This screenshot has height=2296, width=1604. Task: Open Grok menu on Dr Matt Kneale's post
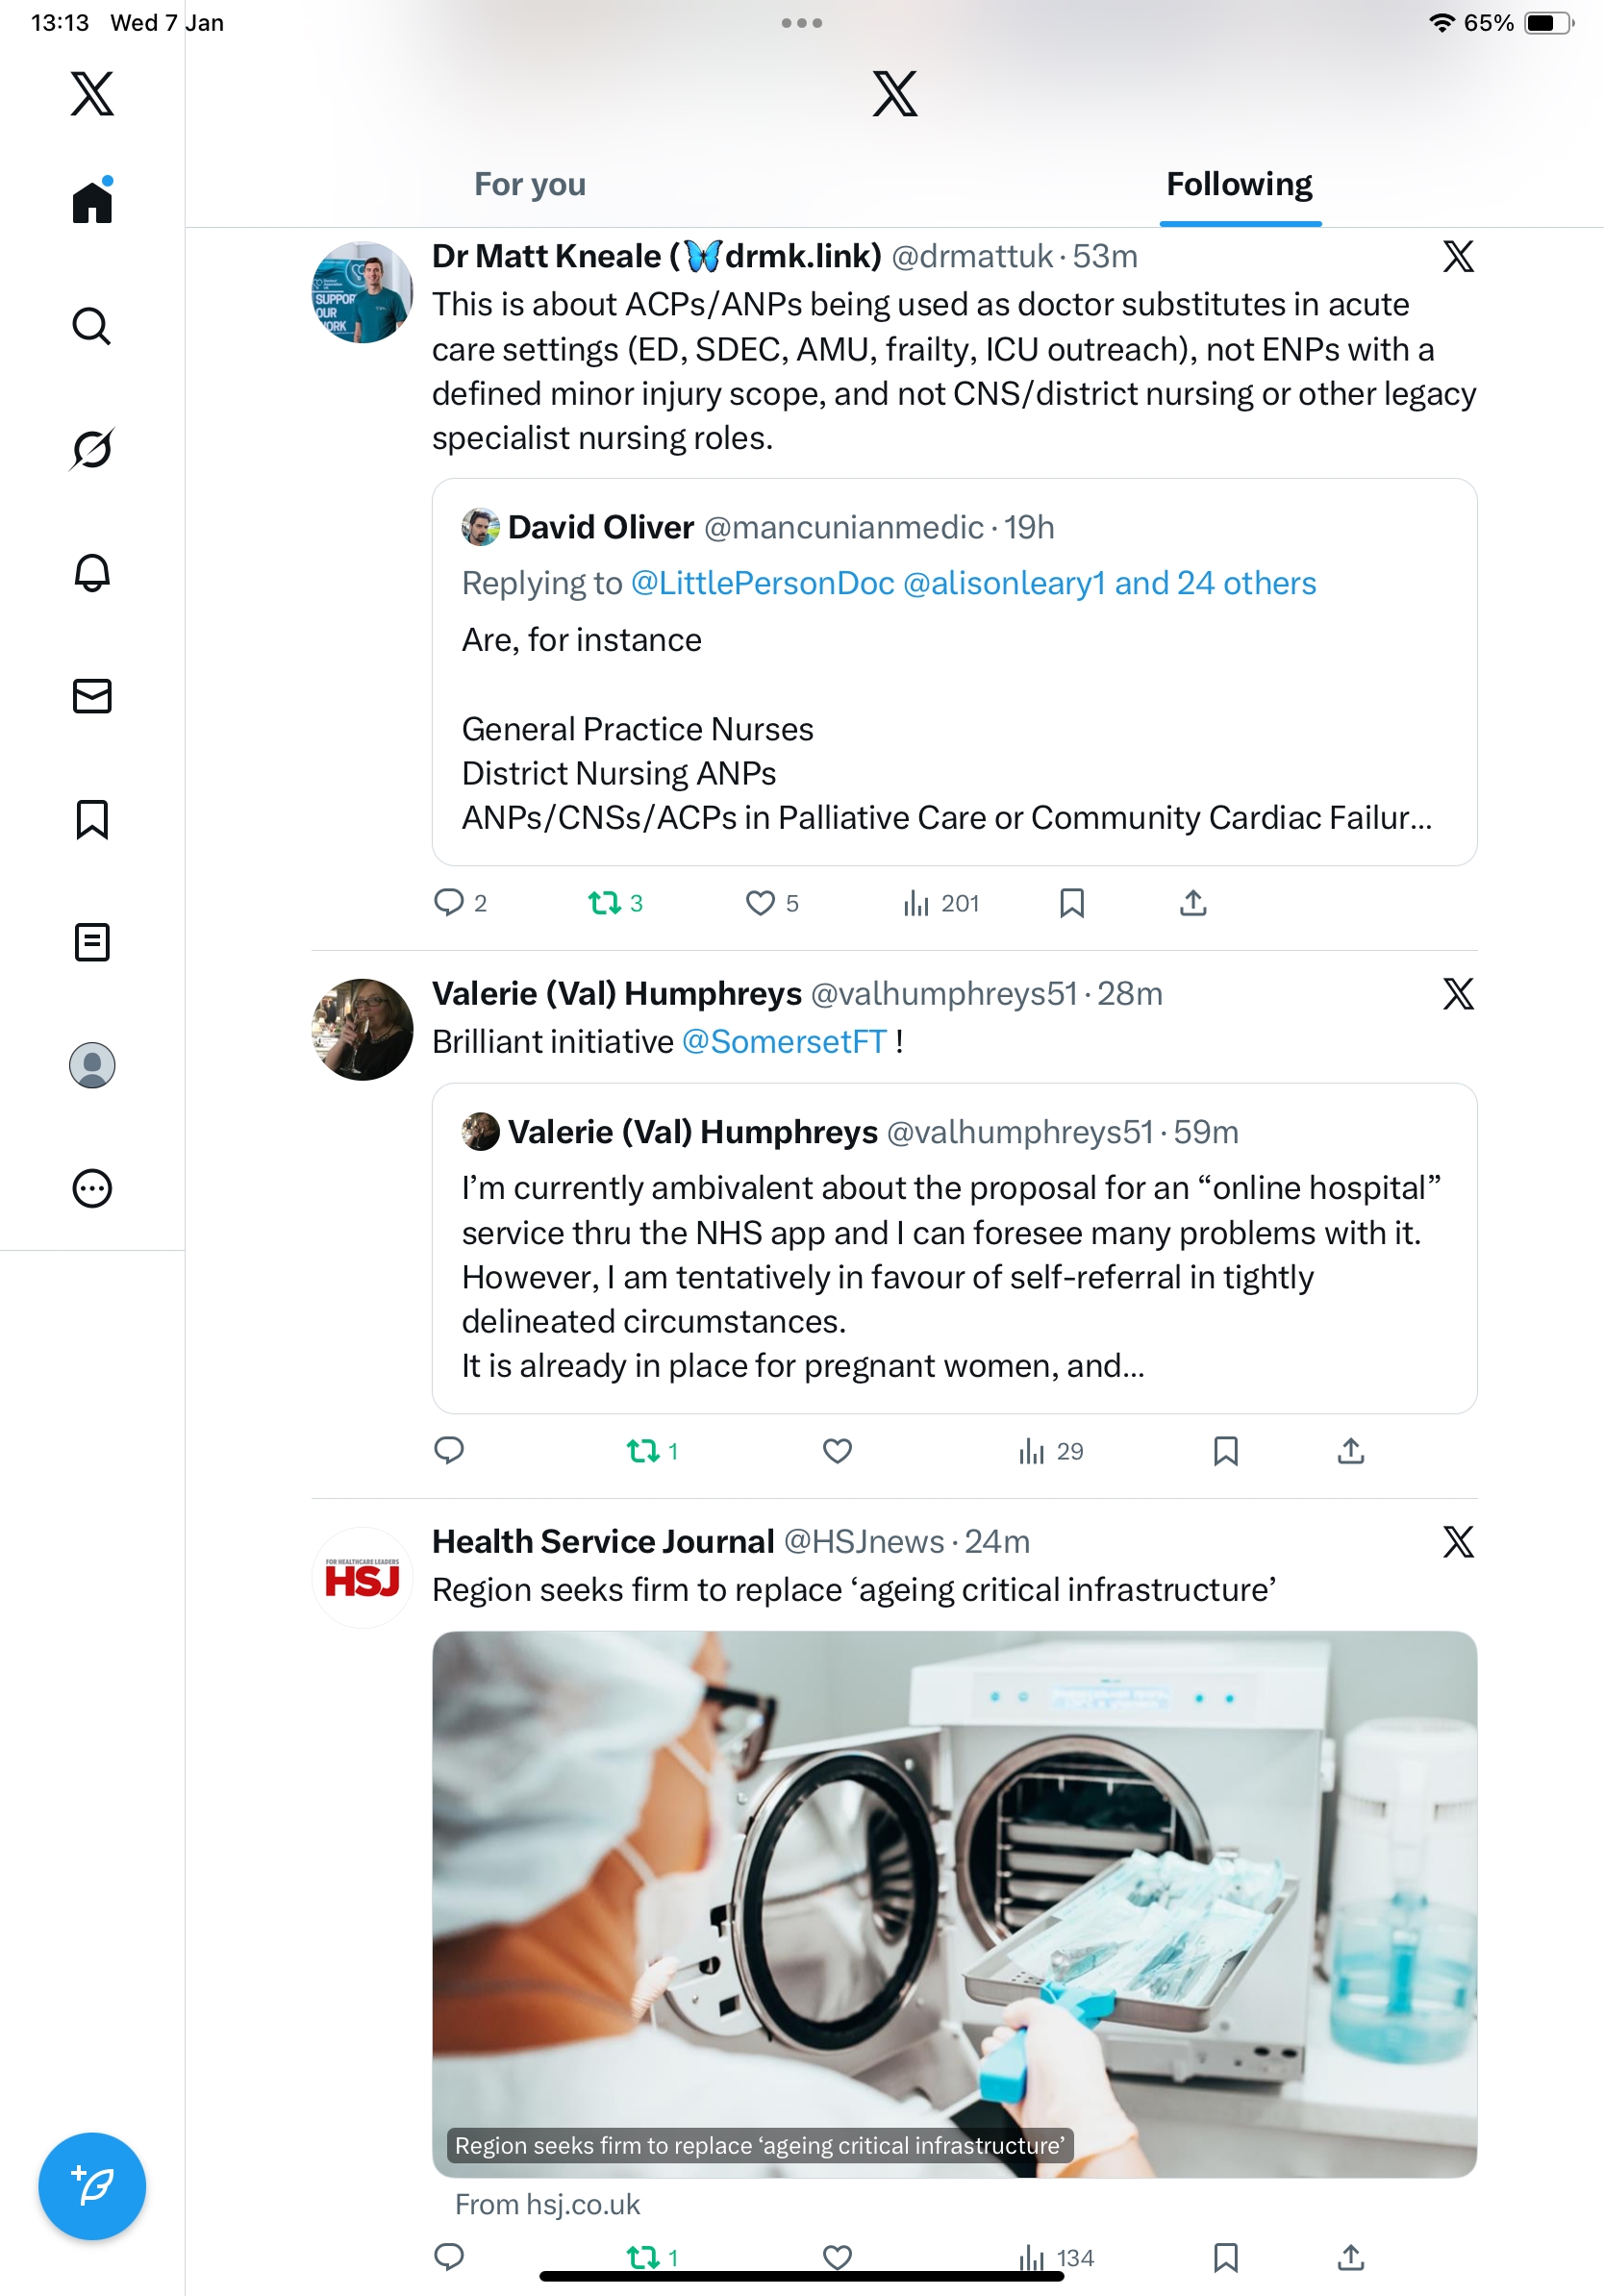(1458, 257)
